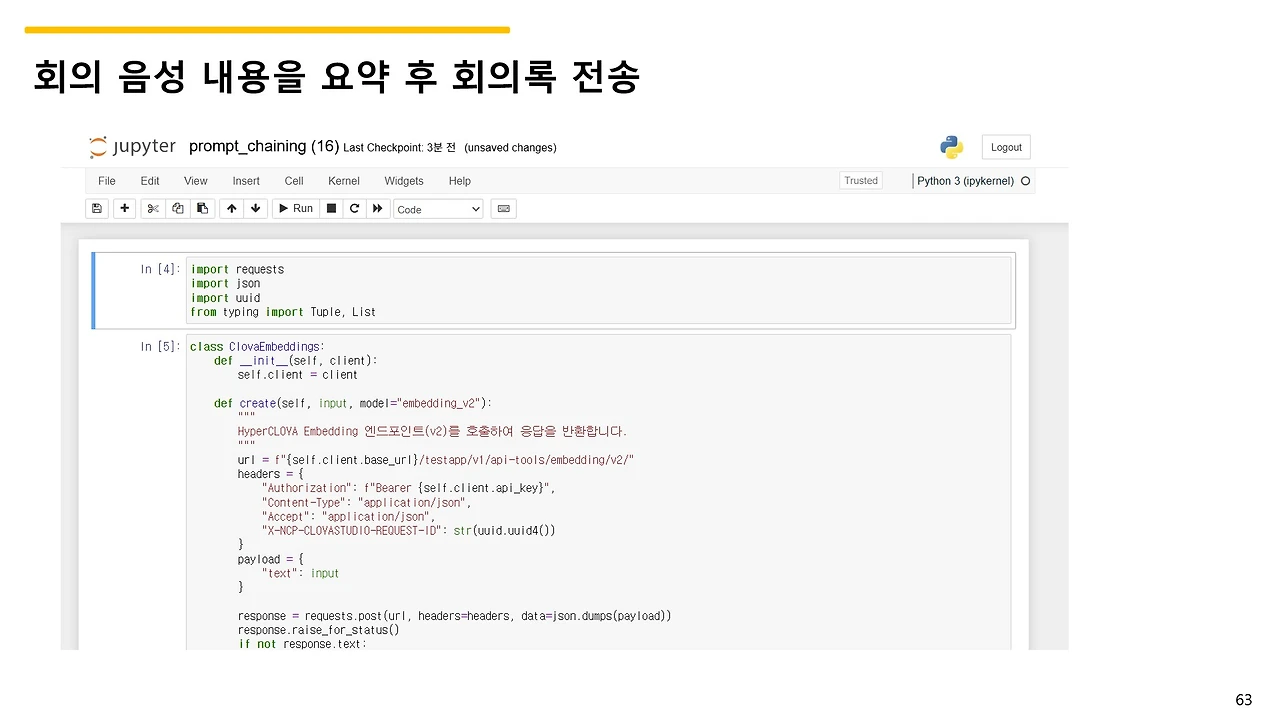Paste the copied cell
This screenshot has height=720, width=1280.
tap(202, 208)
